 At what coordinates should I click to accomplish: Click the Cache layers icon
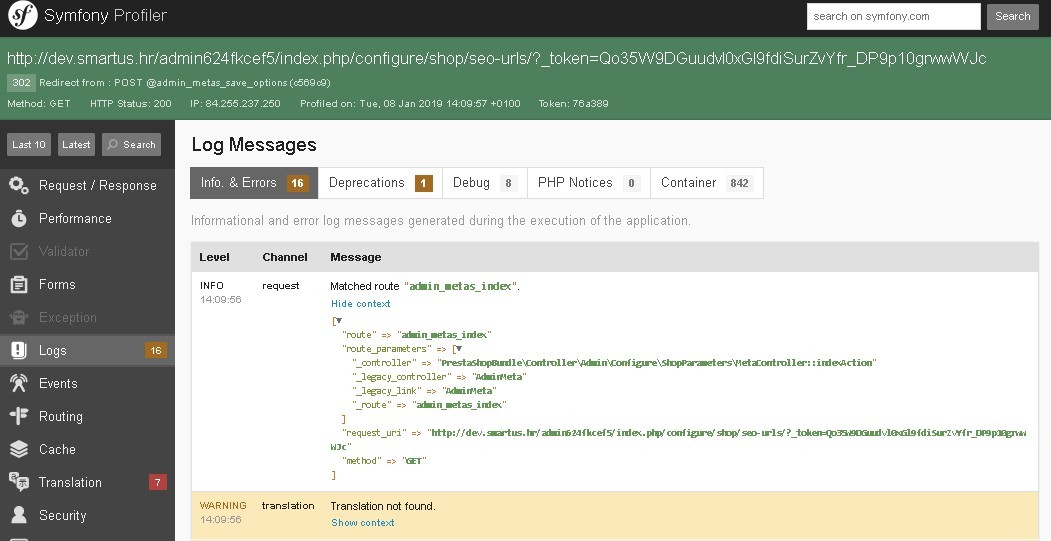pos(19,449)
